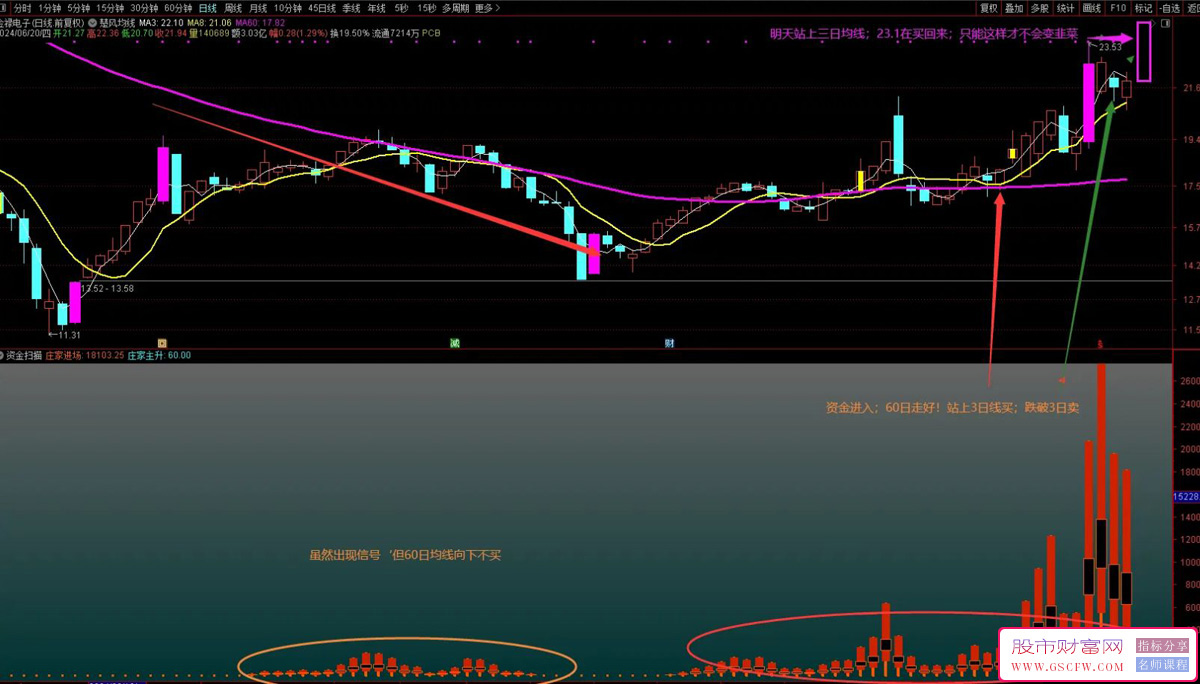Open the F10 company info page

[1118, 8]
